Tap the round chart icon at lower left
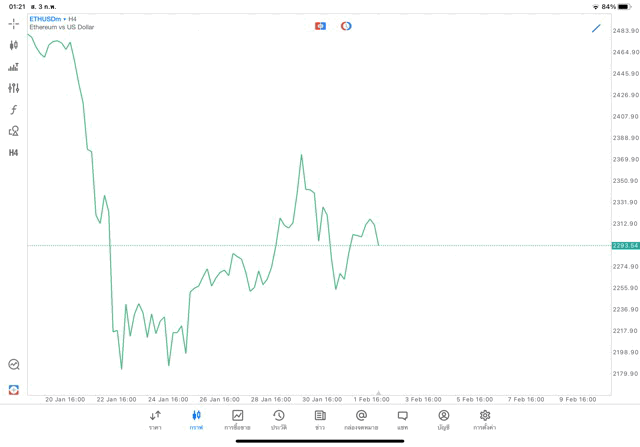This screenshot has width=640, height=447. (14, 365)
